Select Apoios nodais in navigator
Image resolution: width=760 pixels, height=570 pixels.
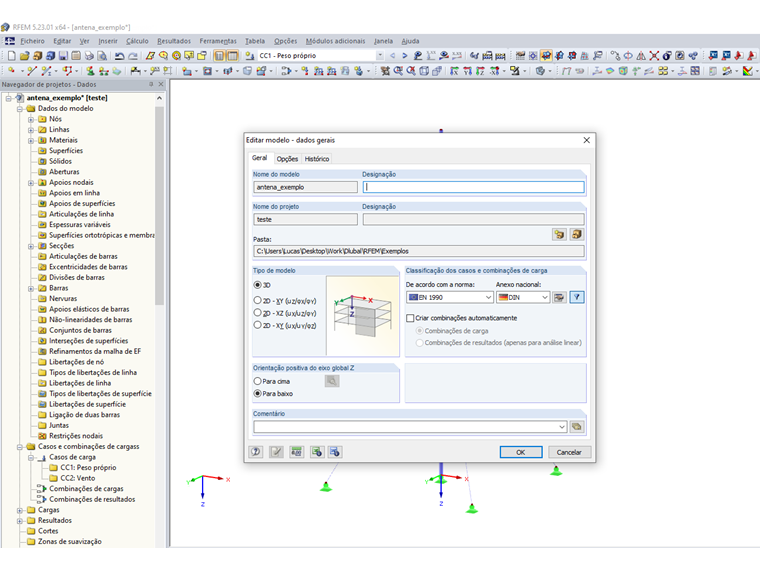click(x=71, y=183)
